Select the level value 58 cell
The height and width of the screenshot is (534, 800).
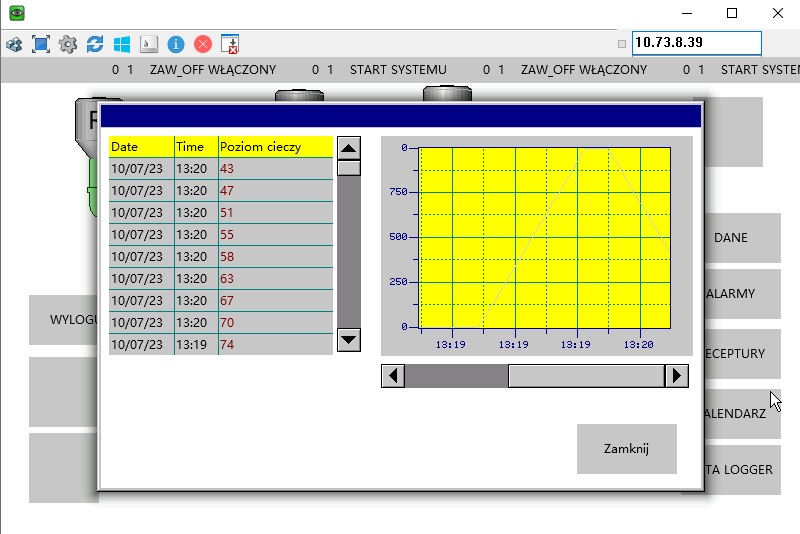point(276,257)
